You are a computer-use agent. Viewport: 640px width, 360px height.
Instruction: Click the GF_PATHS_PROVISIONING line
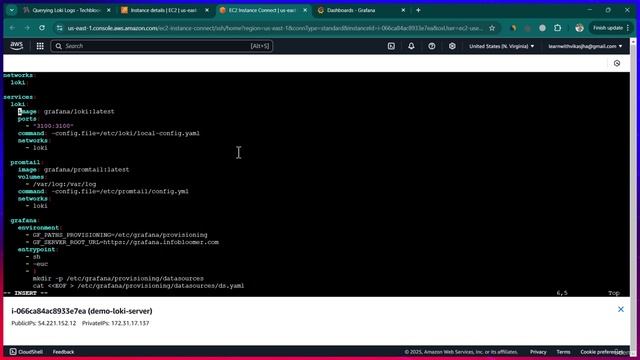[x=120, y=235]
